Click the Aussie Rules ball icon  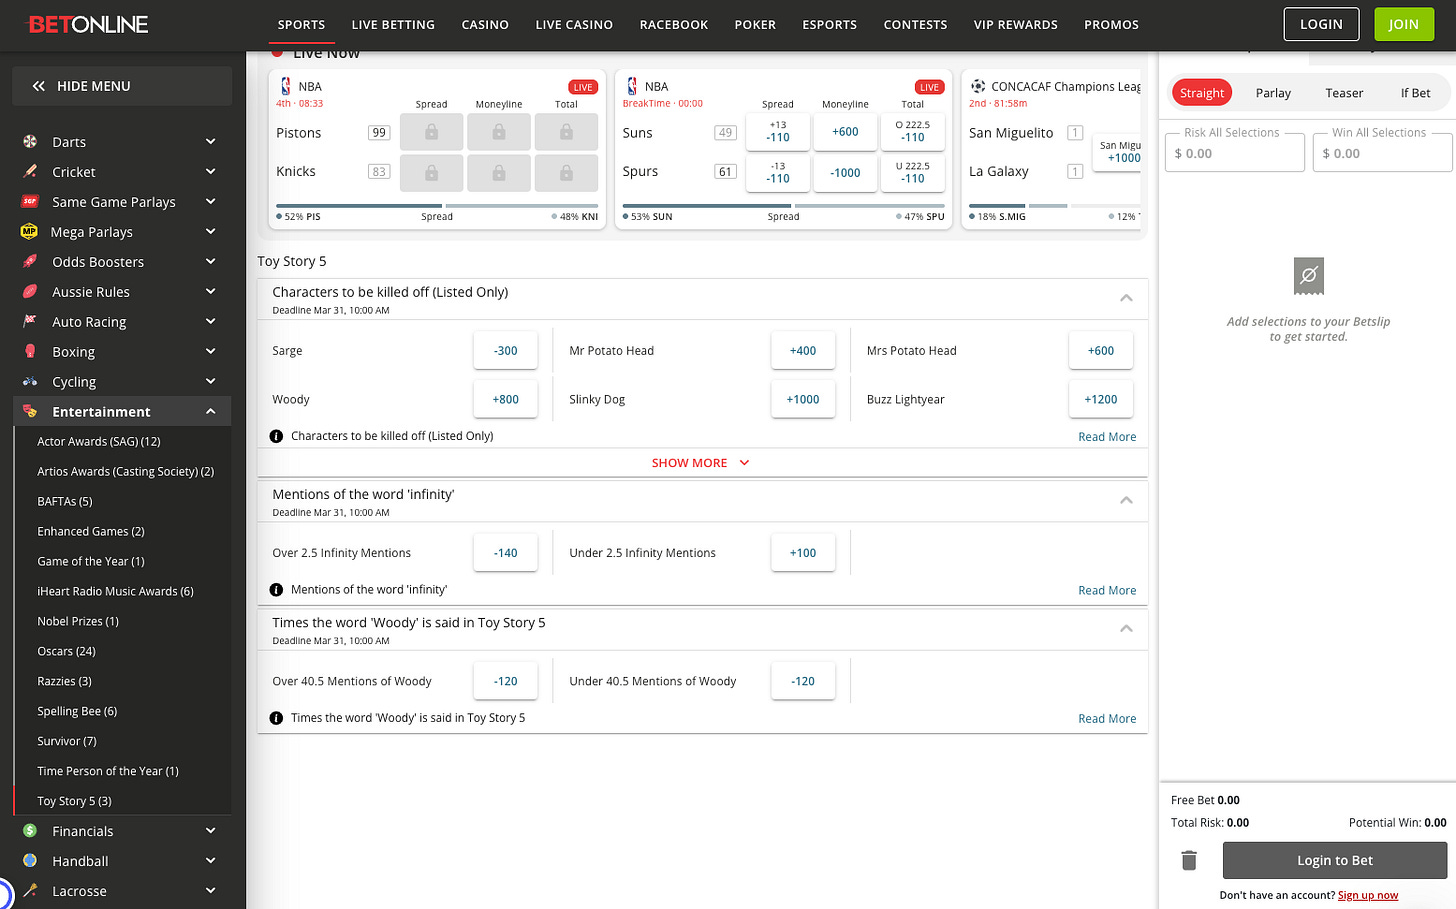pyautogui.click(x=30, y=292)
